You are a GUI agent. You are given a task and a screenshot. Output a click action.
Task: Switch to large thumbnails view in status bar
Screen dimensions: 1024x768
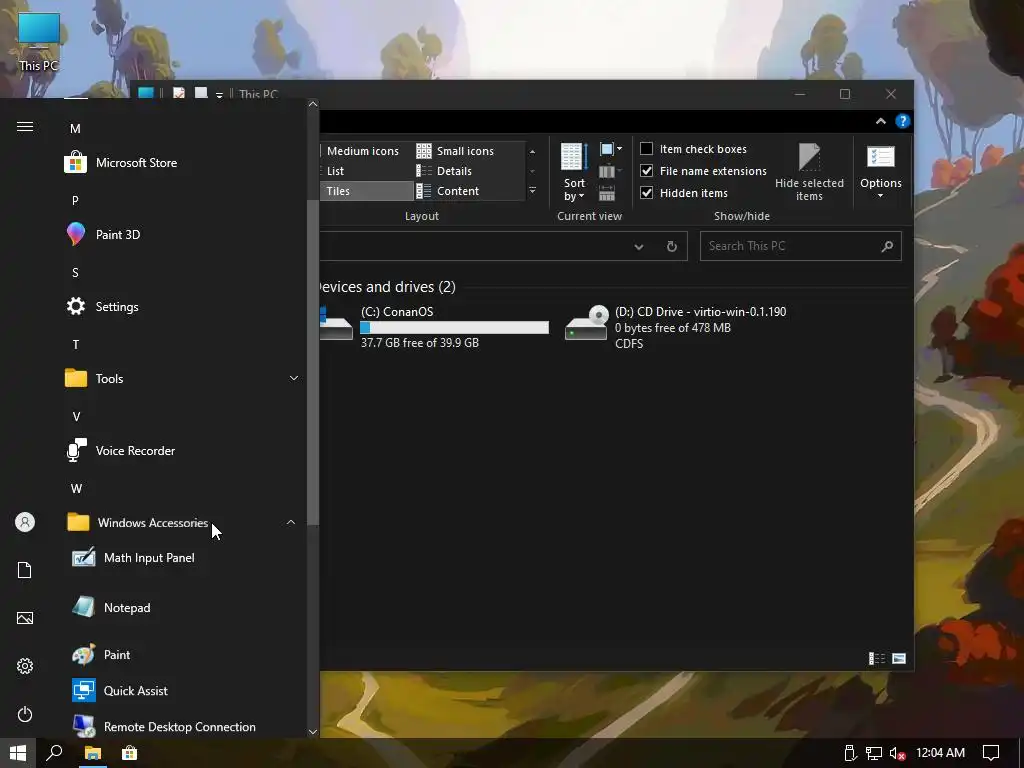pyautogui.click(x=899, y=658)
